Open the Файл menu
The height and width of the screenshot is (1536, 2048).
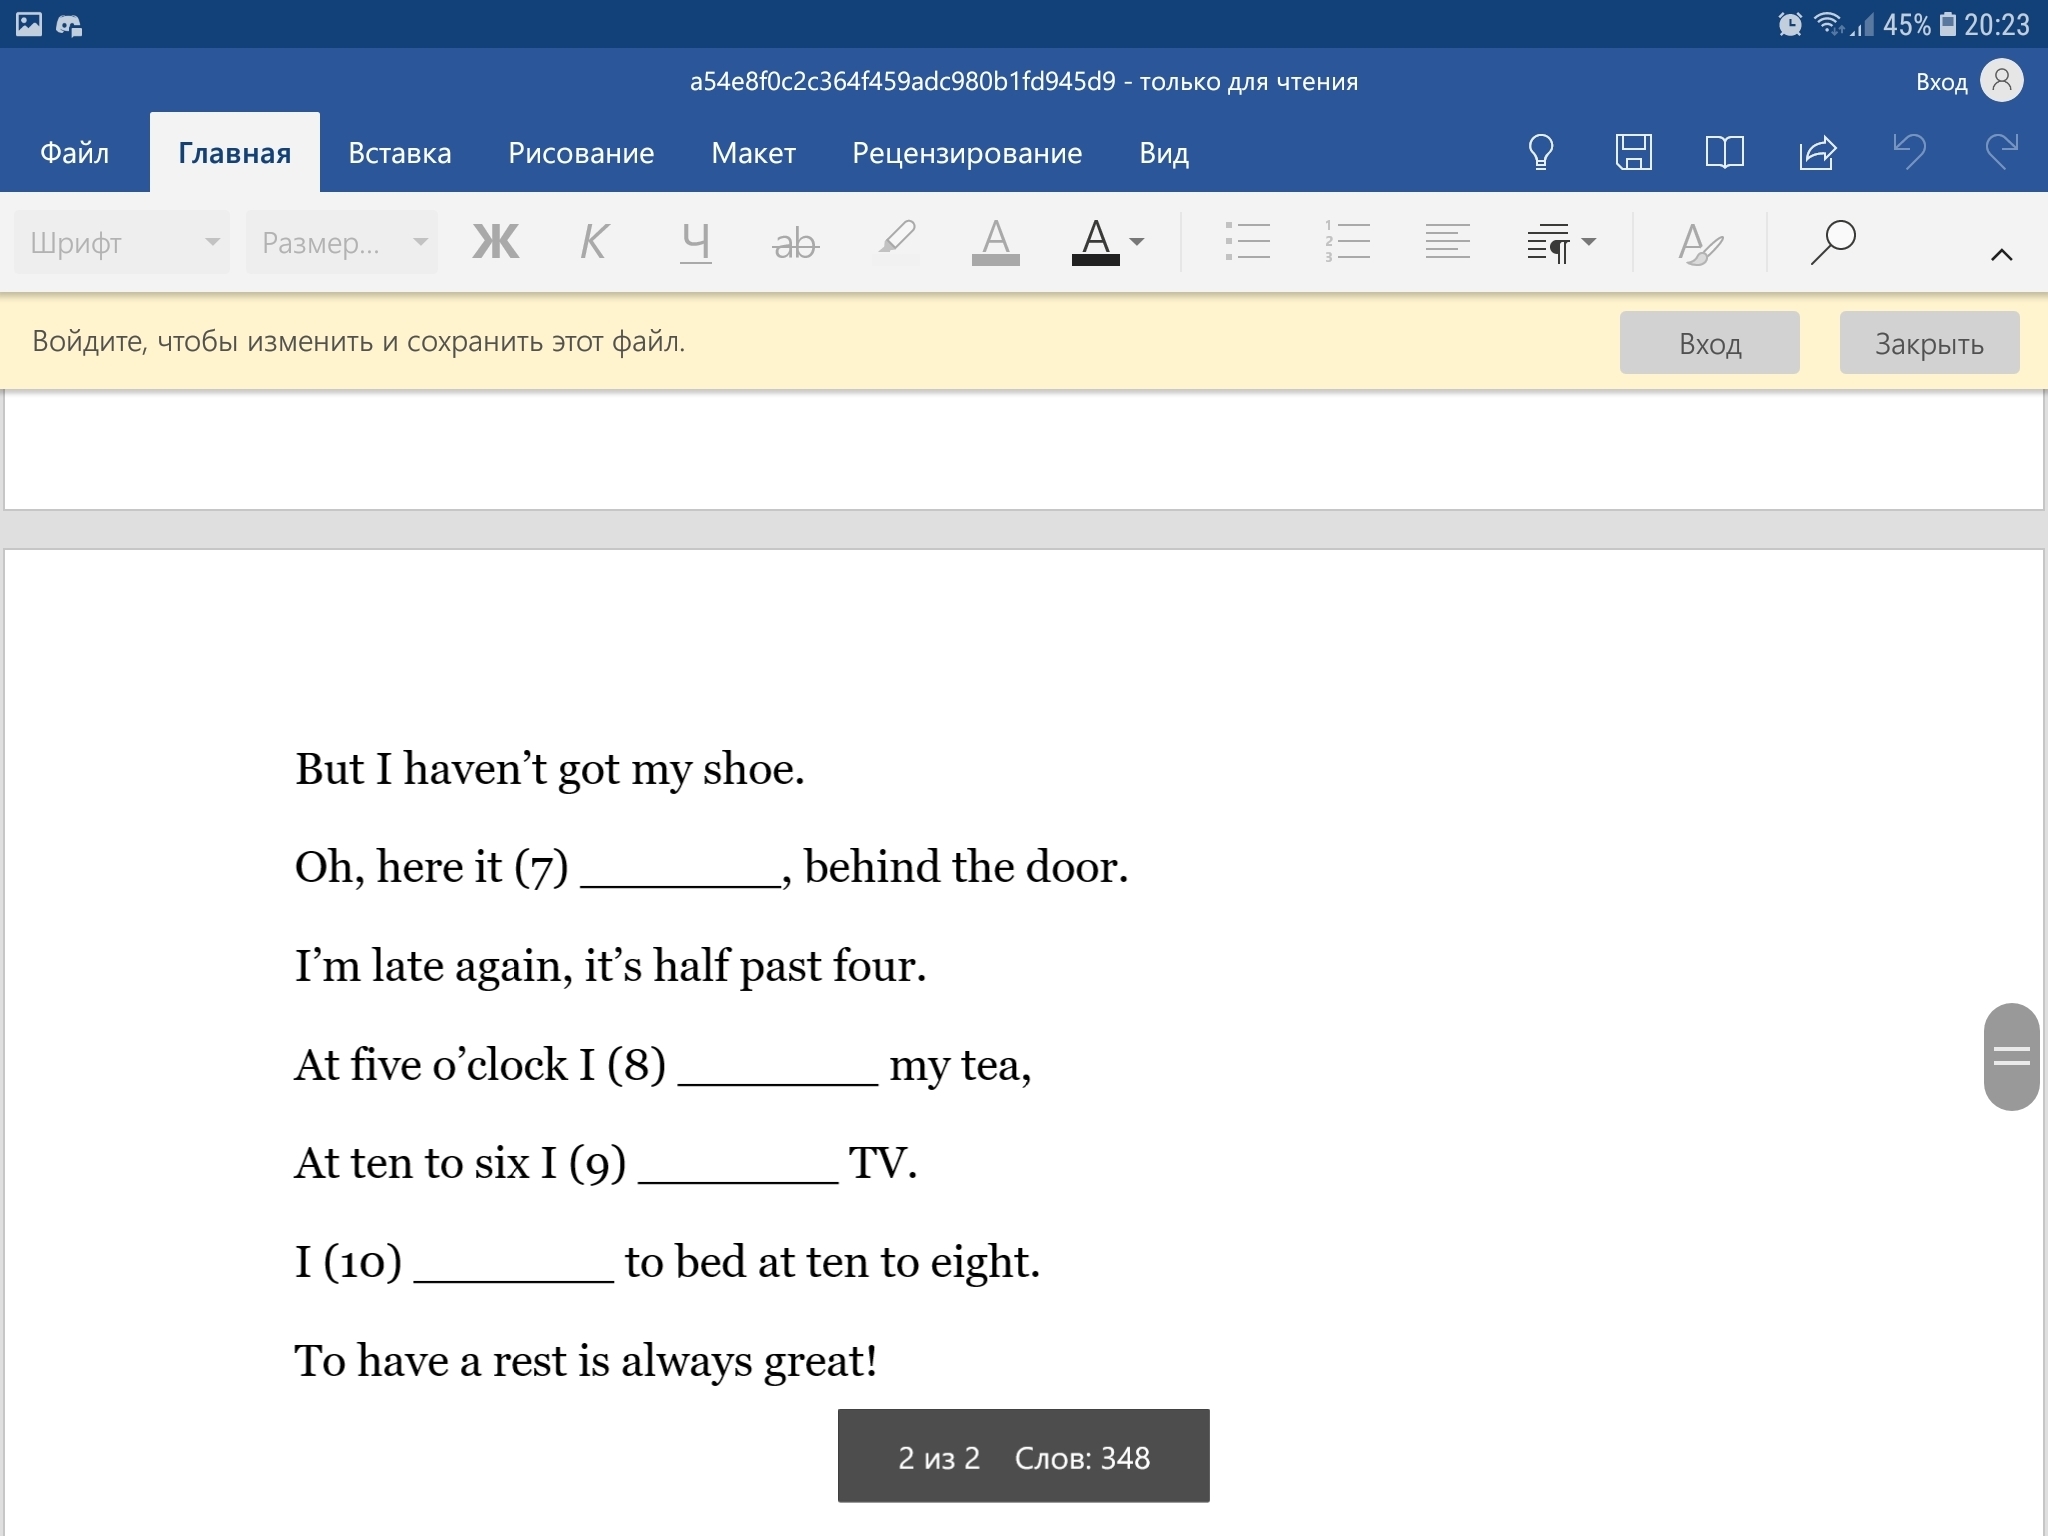pyautogui.click(x=75, y=153)
